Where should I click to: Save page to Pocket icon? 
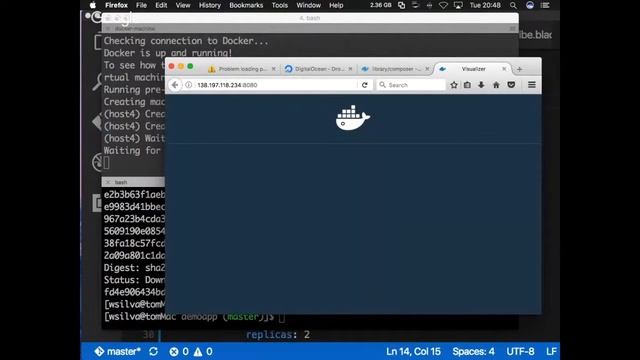click(511, 85)
